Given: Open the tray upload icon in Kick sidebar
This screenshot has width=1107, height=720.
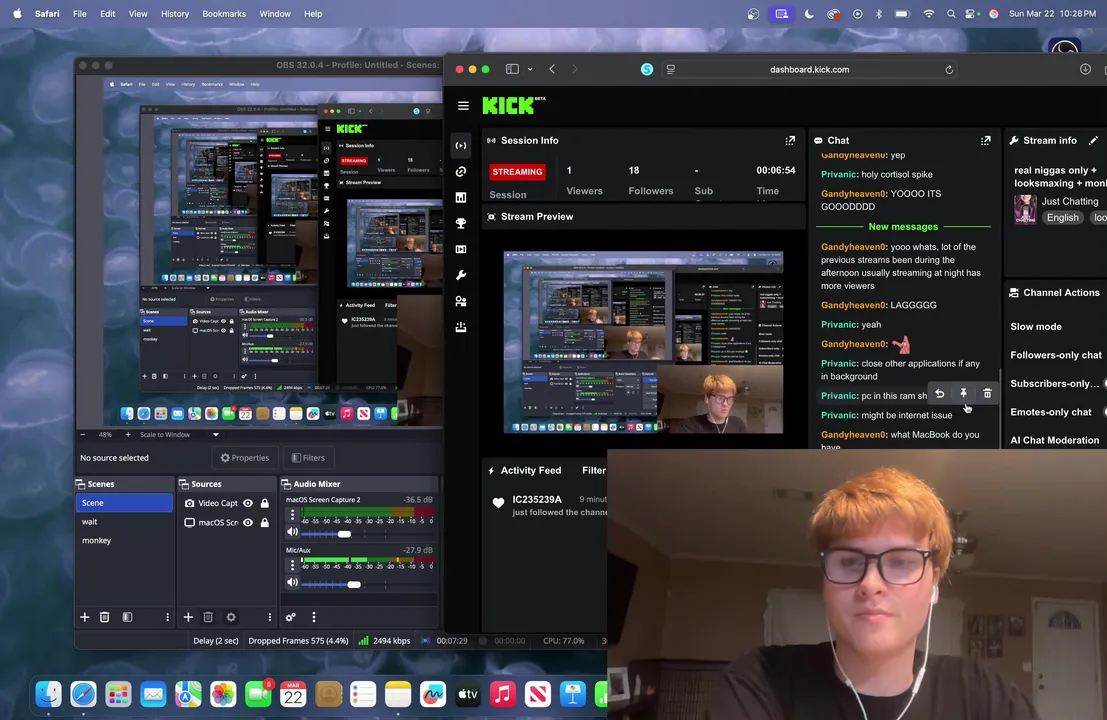Looking at the screenshot, I should coord(461,327).
